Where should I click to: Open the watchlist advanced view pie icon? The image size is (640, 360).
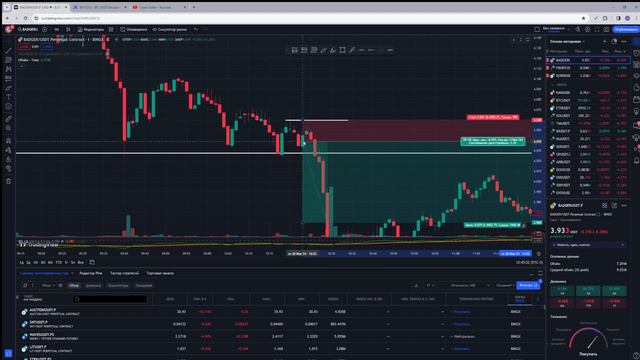coord(614,41)
